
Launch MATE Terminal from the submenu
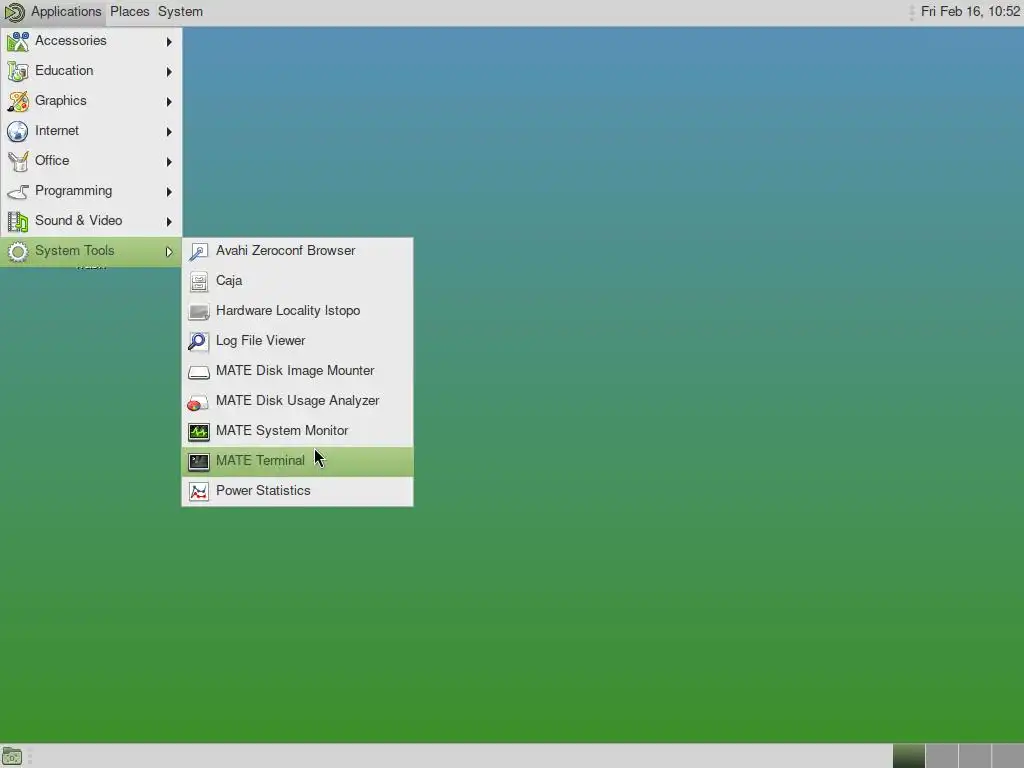(x=297, y=462)
